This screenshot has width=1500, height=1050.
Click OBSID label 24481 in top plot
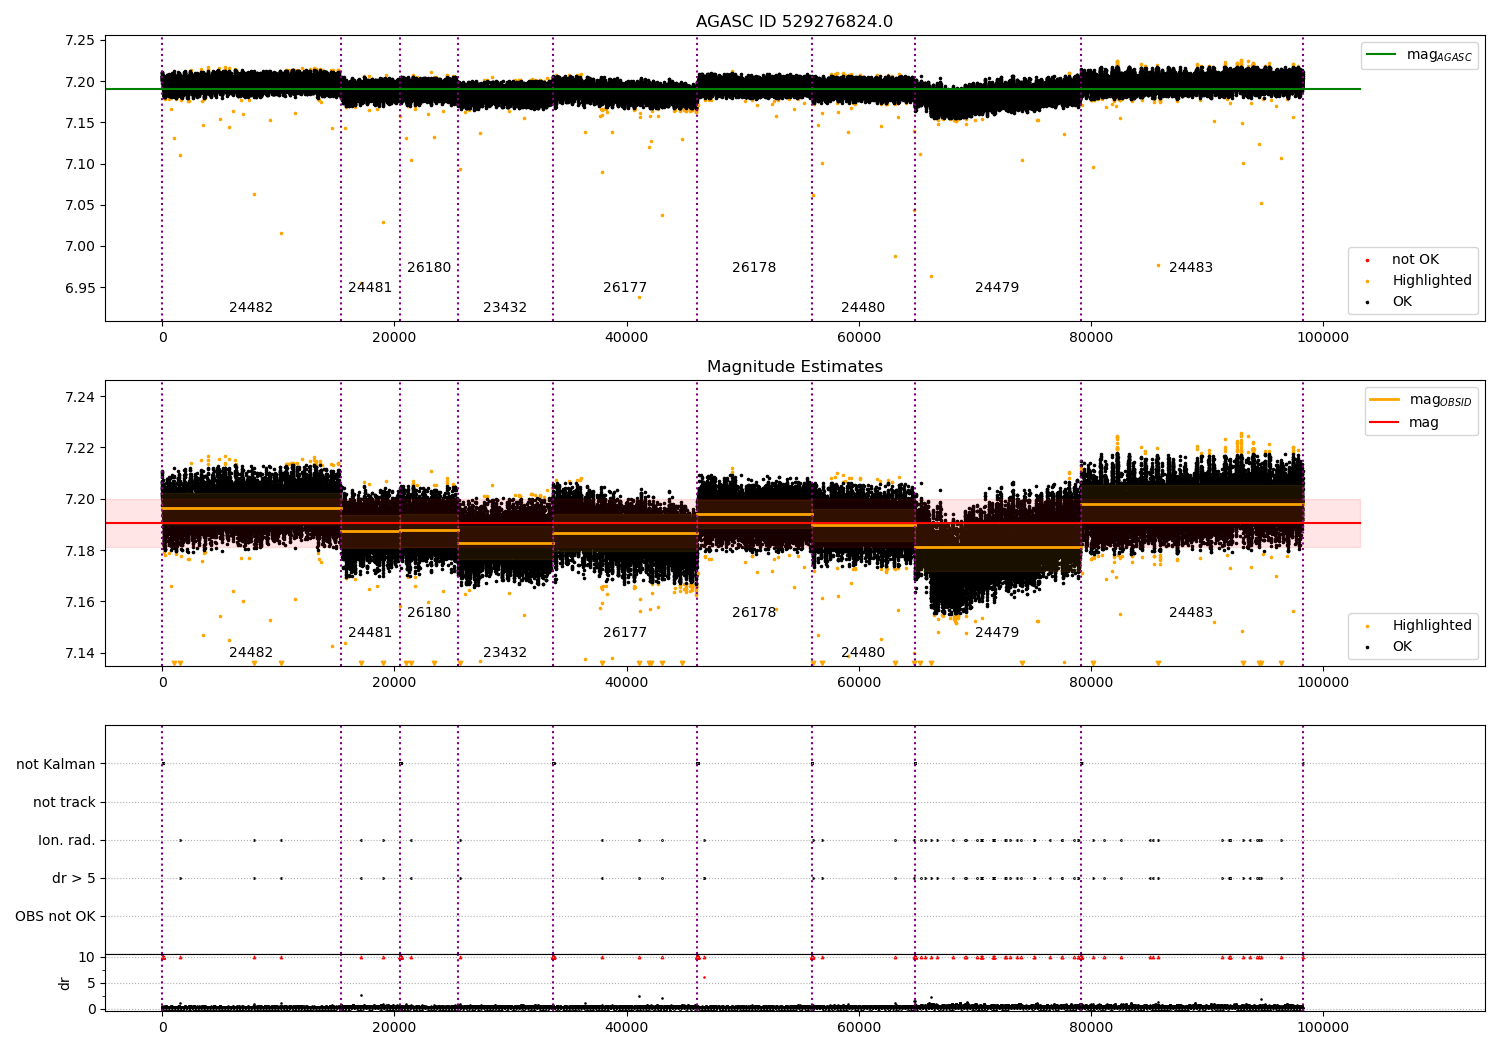pos(370,288)
